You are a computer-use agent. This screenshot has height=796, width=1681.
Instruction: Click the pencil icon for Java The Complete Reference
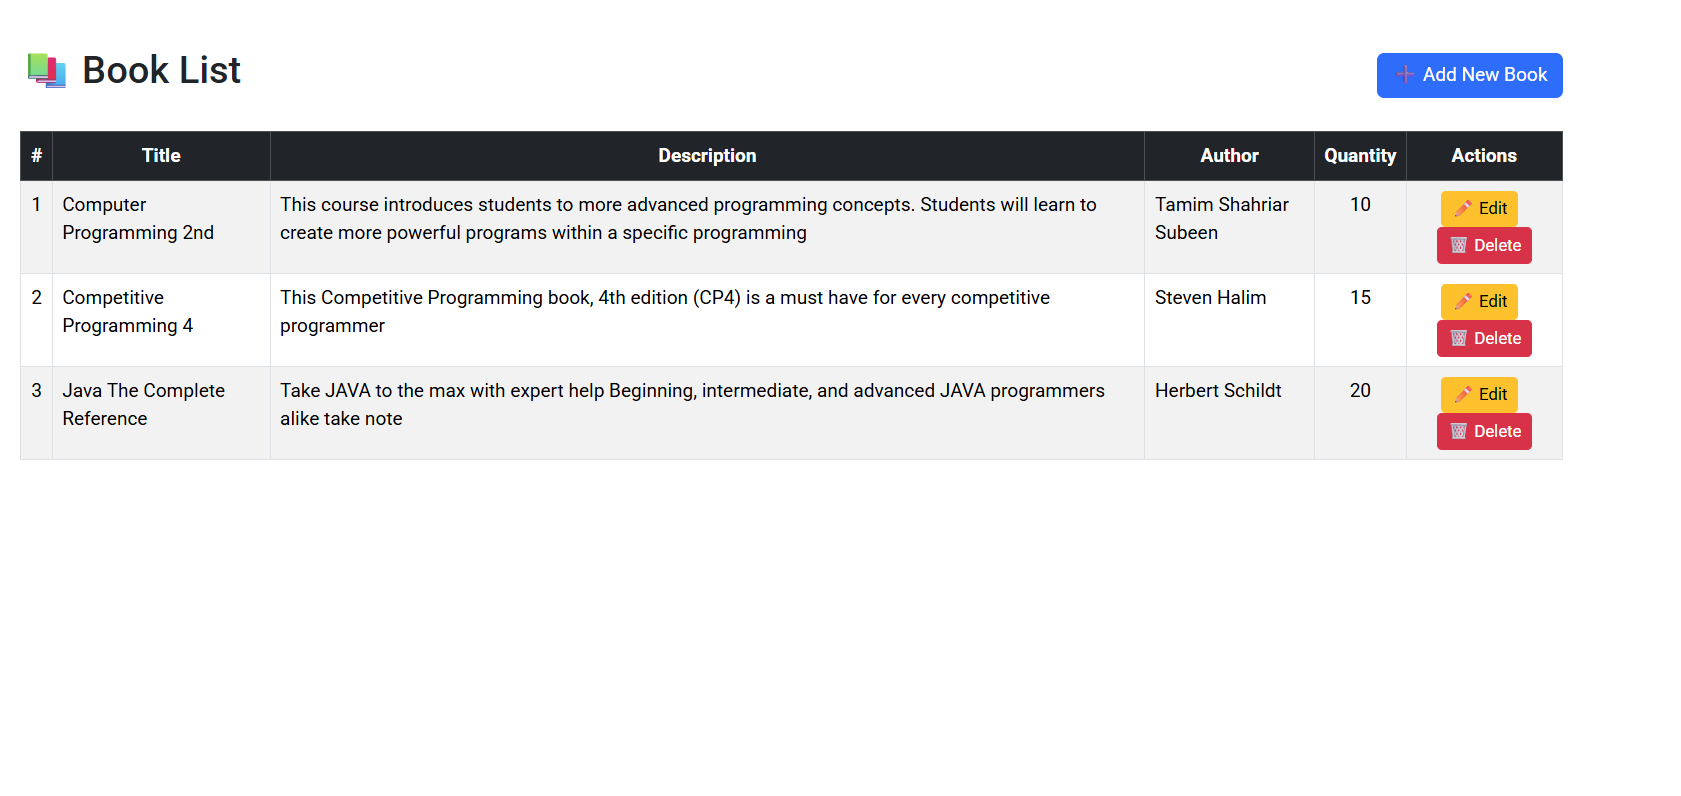coord(1463,394)
